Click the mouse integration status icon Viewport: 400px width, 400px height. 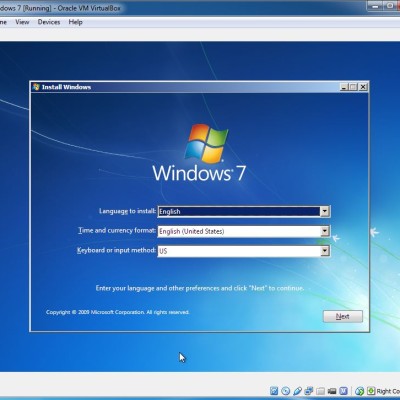coord(359,391)
